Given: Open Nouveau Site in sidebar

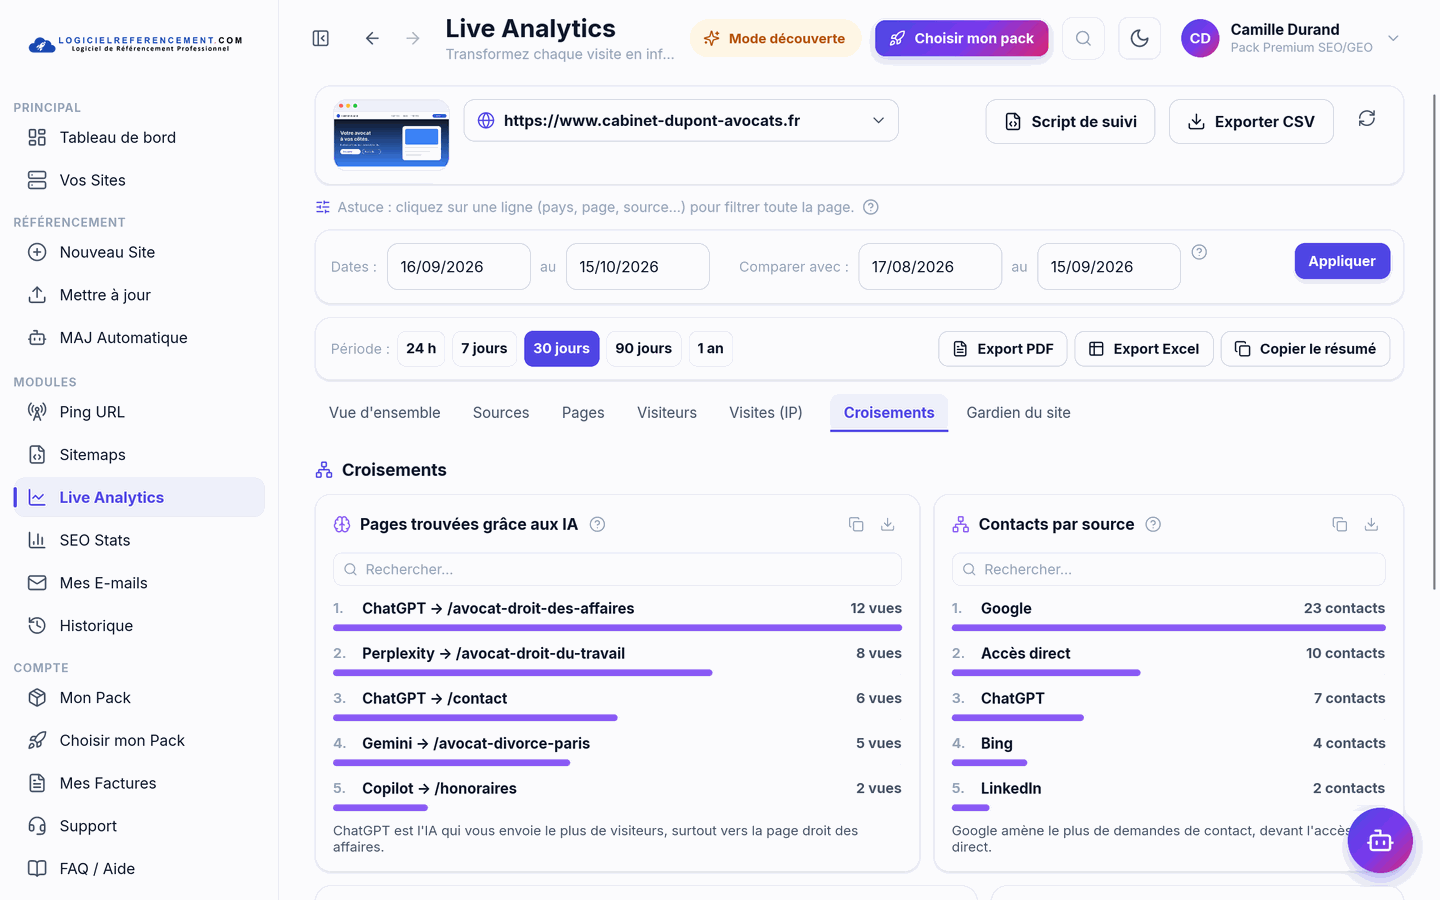Looking at the screenshot, I should point(139,252).
